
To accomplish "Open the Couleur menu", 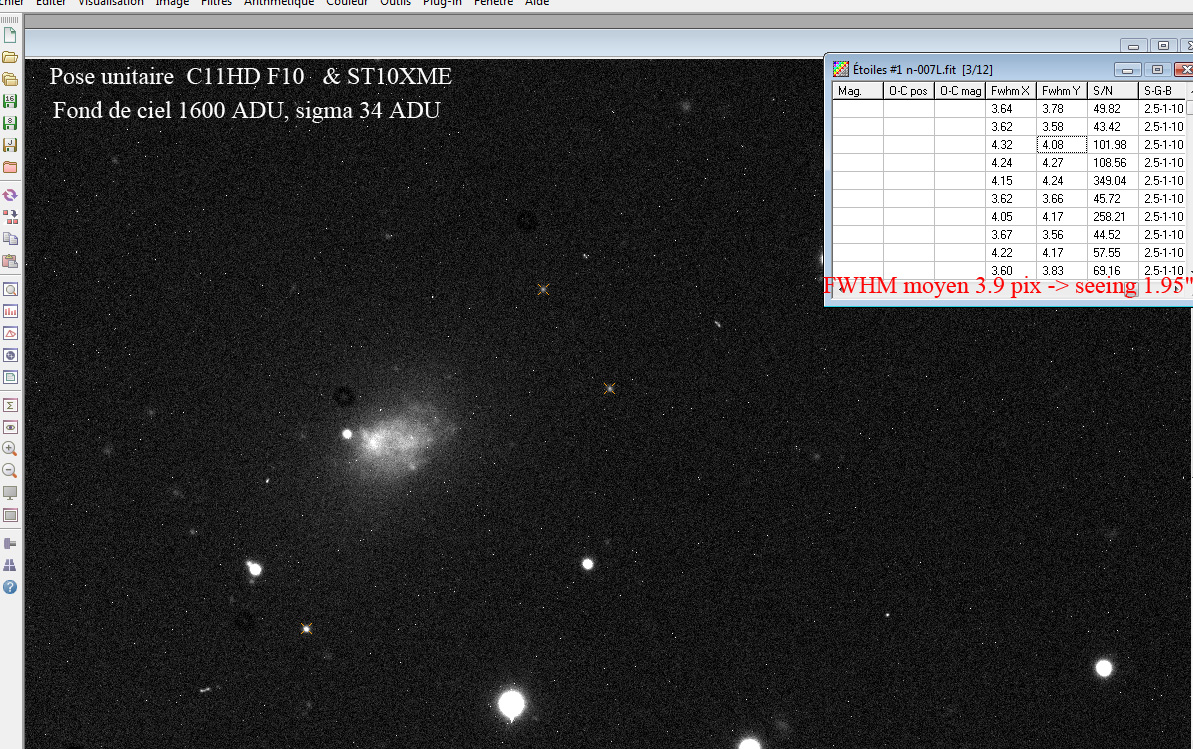I will 347,3.
